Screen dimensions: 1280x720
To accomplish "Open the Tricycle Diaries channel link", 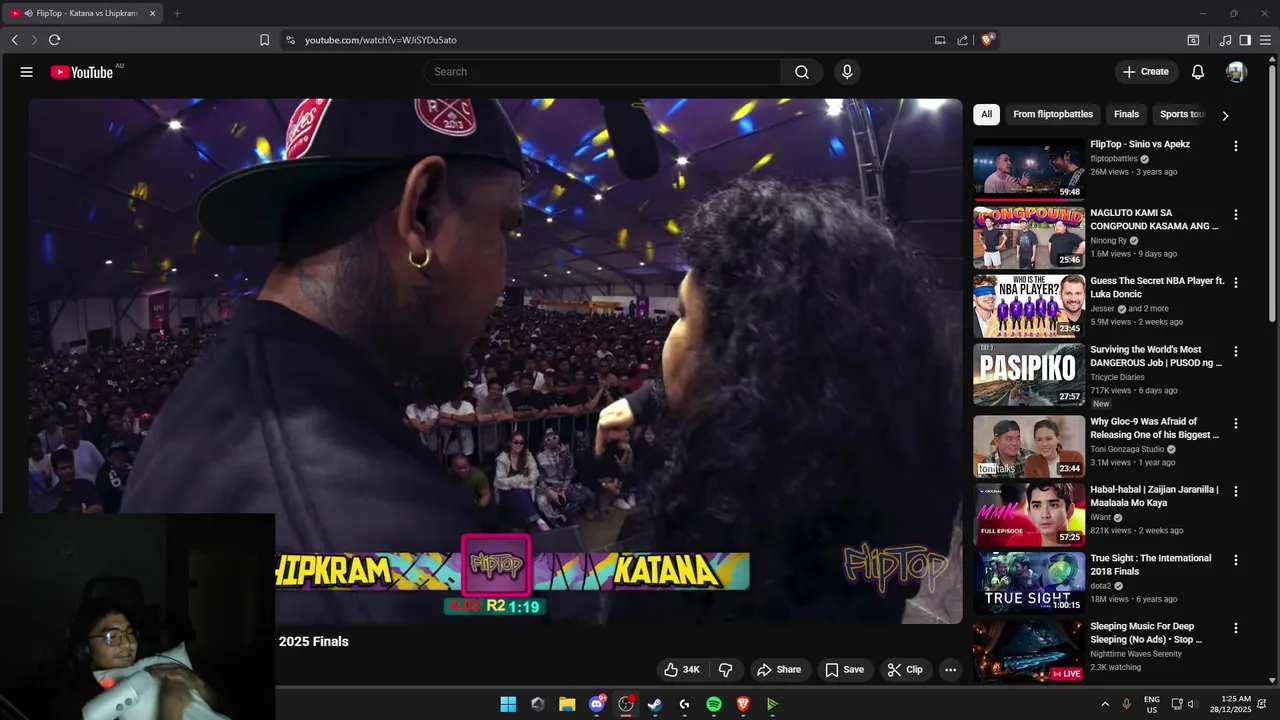I will [x=1117, y=377].
